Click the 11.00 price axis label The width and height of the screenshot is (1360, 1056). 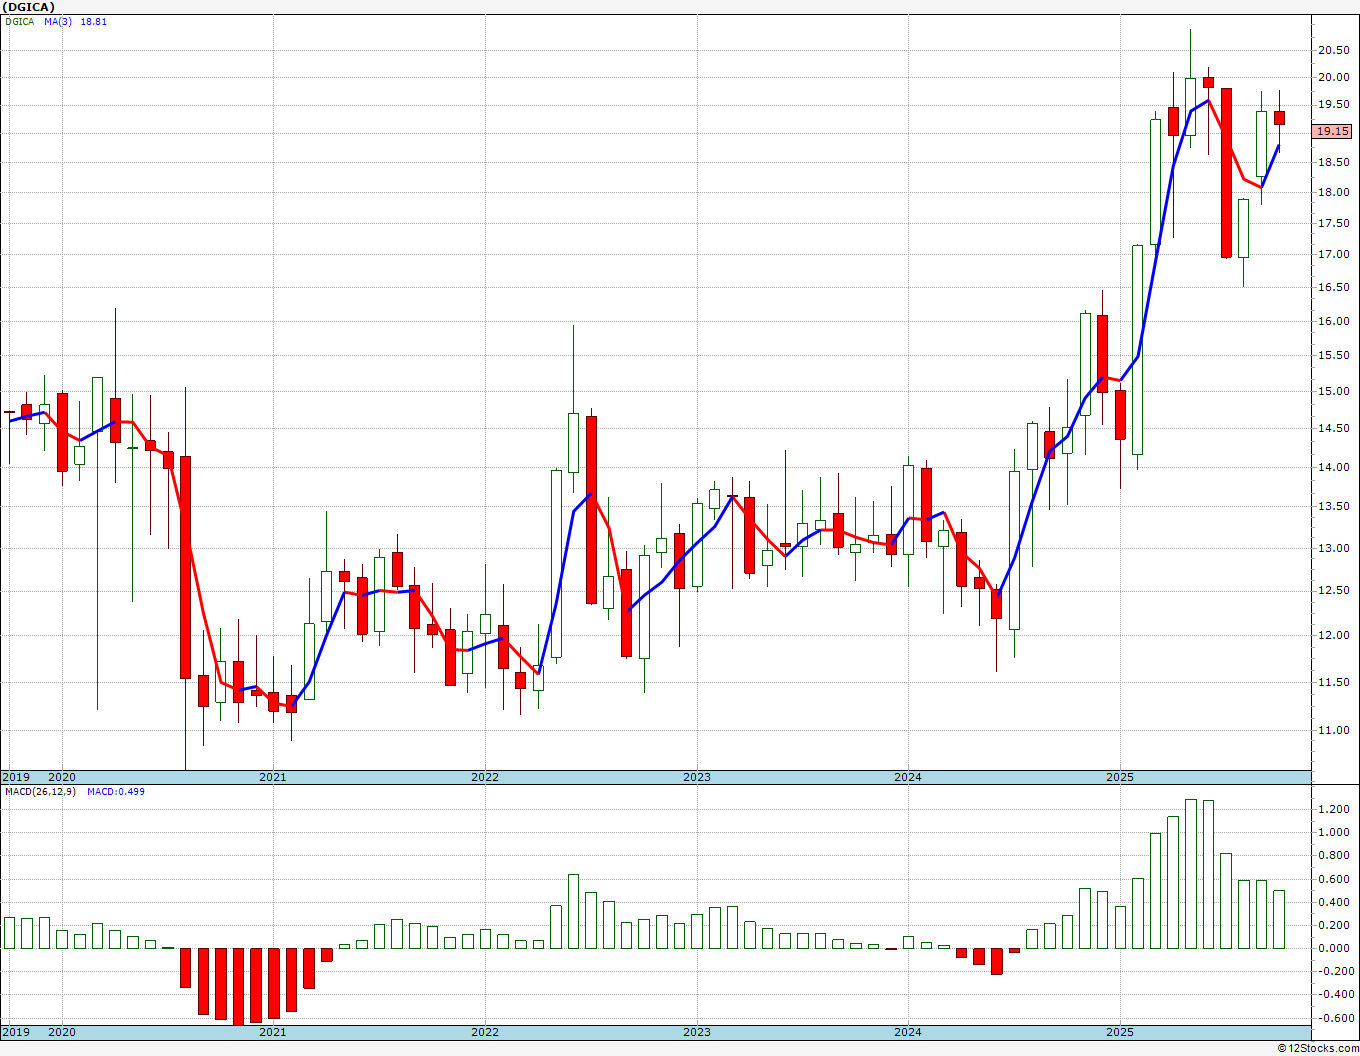[1333, 731]
